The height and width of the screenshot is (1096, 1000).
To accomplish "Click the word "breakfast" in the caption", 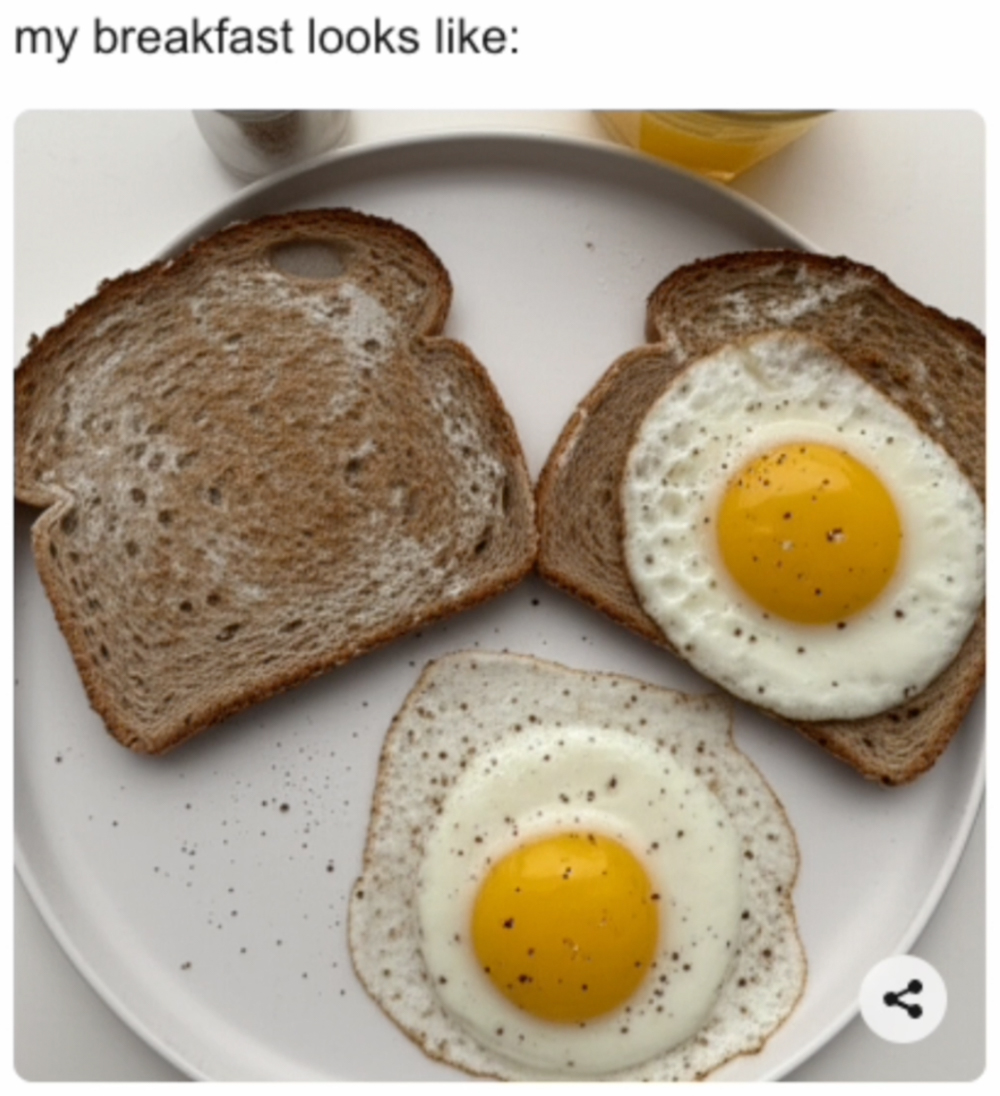I will click(x=193, y=37).
